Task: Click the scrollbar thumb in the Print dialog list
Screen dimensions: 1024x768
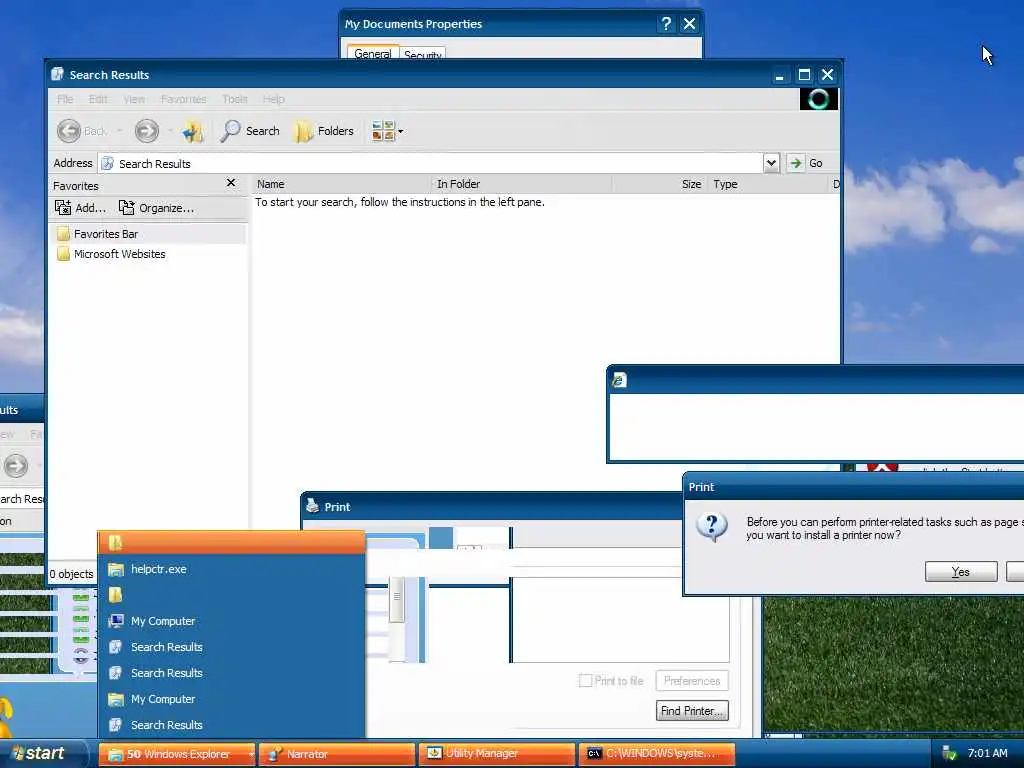Action: [x=396, y=598]
